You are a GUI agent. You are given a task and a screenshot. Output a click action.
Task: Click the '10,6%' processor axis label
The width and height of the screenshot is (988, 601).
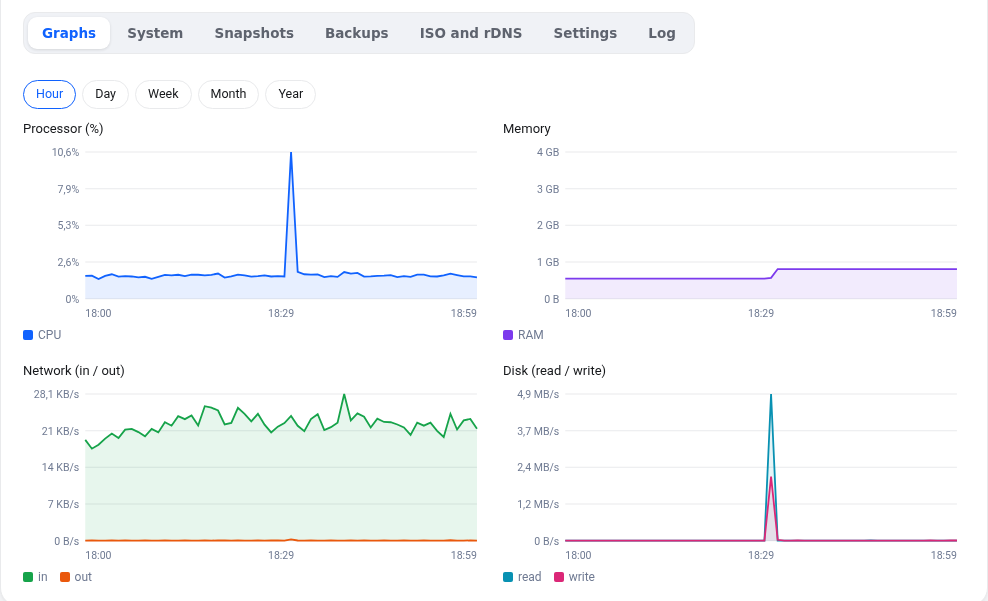(66, 152)
